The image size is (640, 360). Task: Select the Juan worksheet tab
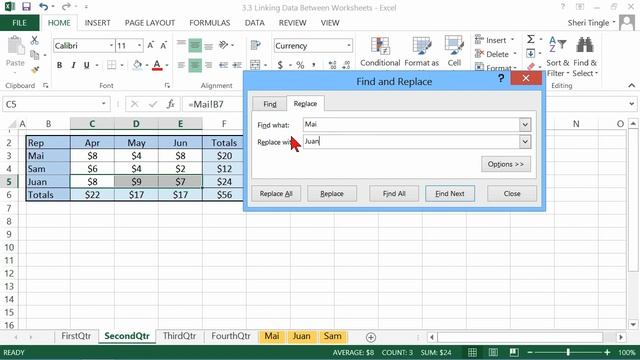click(301, 336)
